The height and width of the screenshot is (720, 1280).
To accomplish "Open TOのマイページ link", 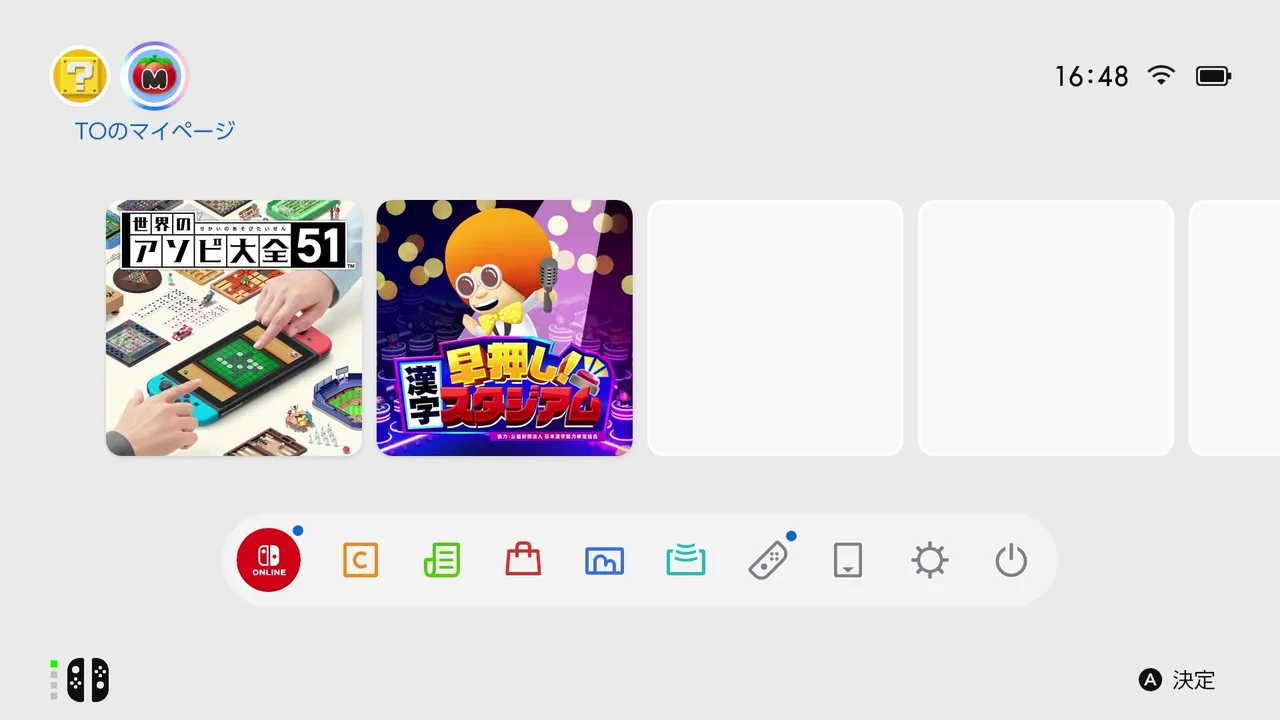I will tap(155, 130).
